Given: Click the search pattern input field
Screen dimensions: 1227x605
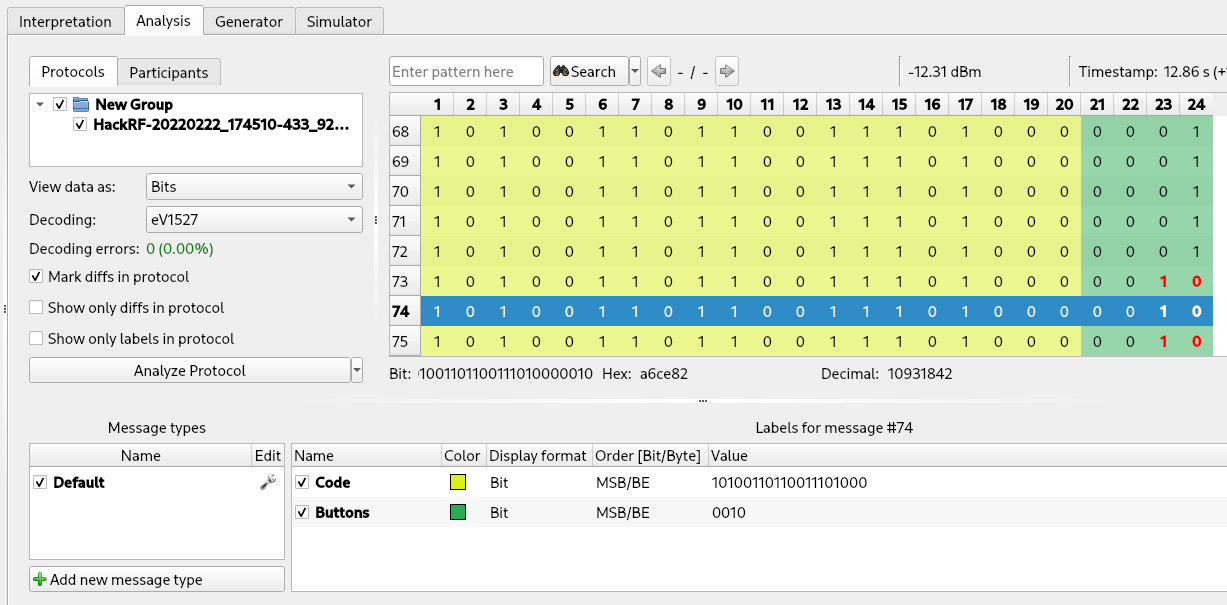Looking at the screenshot, I should 466,72.
